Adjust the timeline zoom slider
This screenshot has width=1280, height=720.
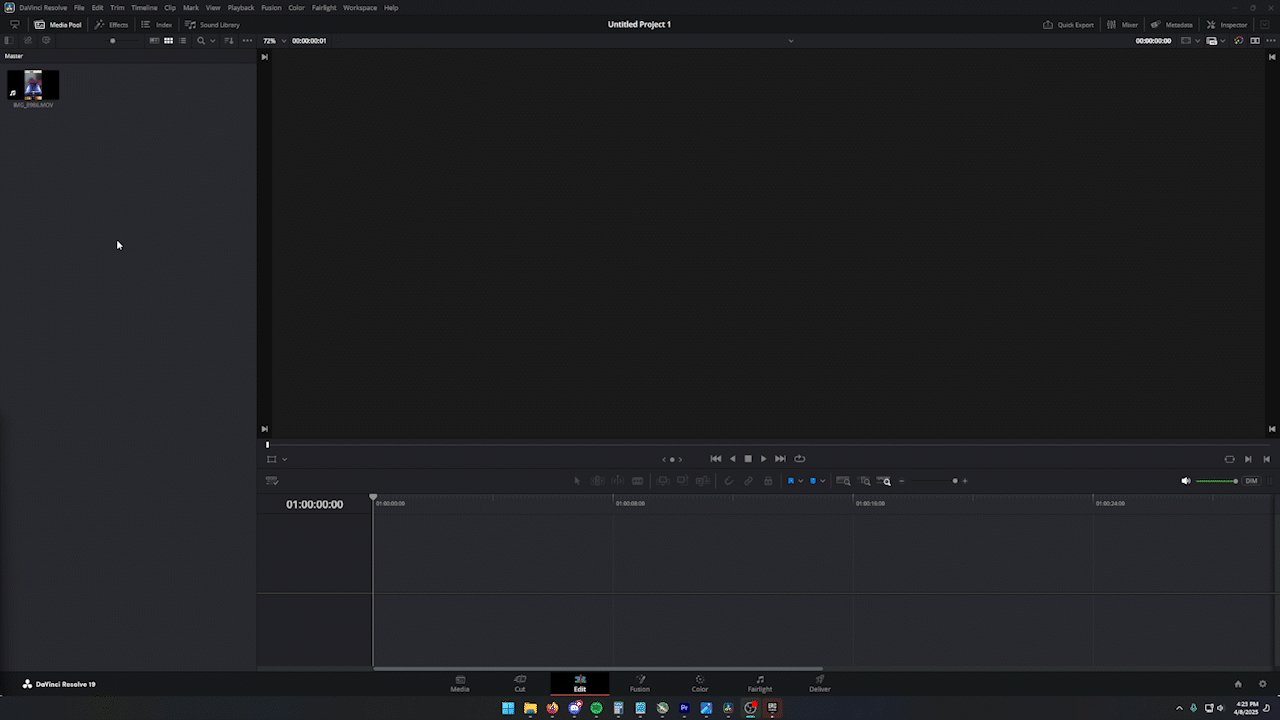pyautogui.click(x=954, y=481)
